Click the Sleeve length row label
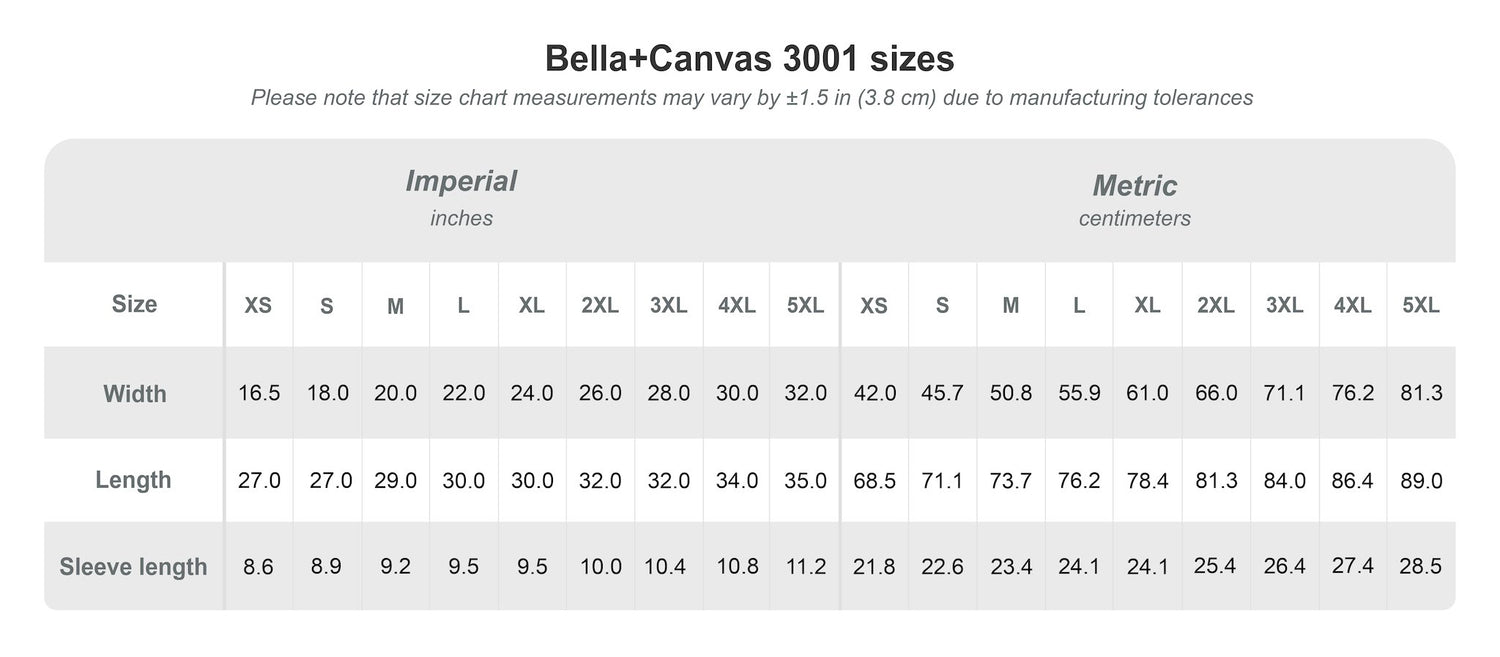 point(133,567)
